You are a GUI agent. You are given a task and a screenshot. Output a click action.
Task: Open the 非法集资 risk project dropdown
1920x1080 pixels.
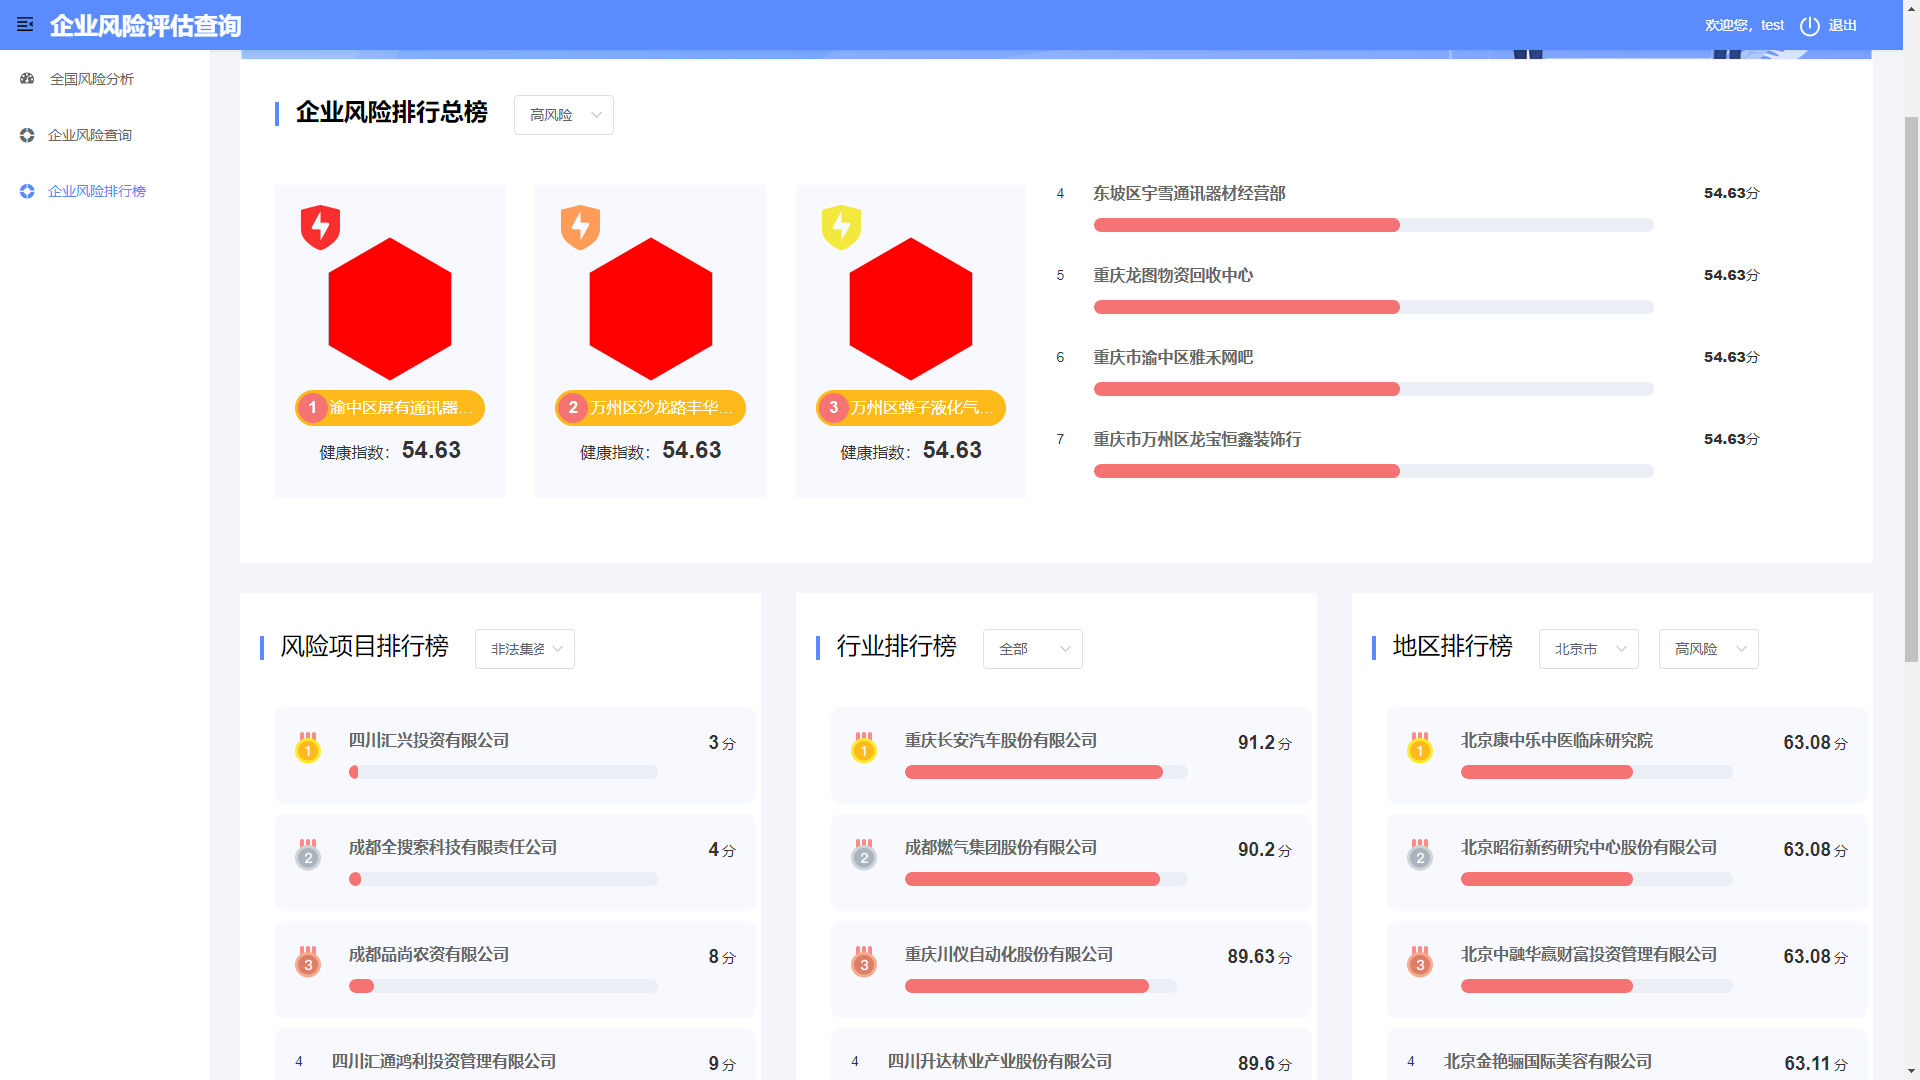(525, 649)
